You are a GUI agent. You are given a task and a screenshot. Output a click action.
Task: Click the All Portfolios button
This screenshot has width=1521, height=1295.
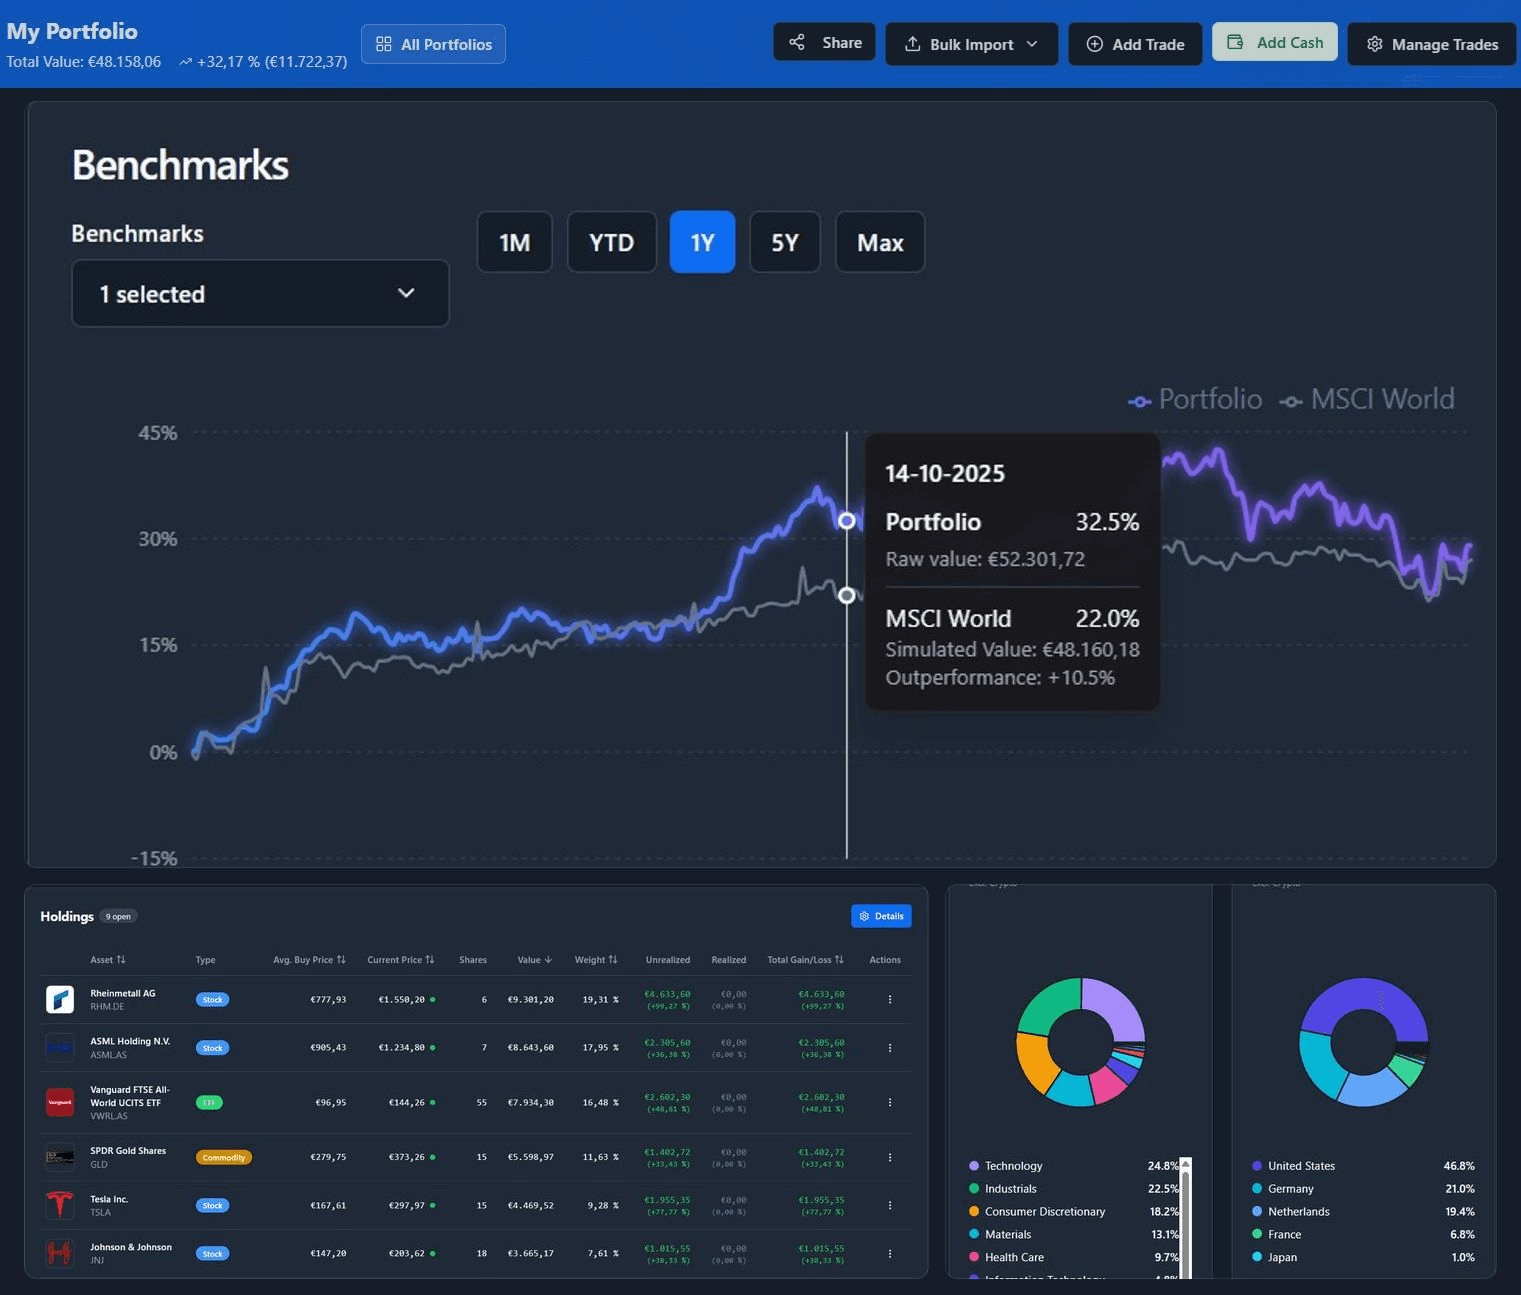coord(433,44)
